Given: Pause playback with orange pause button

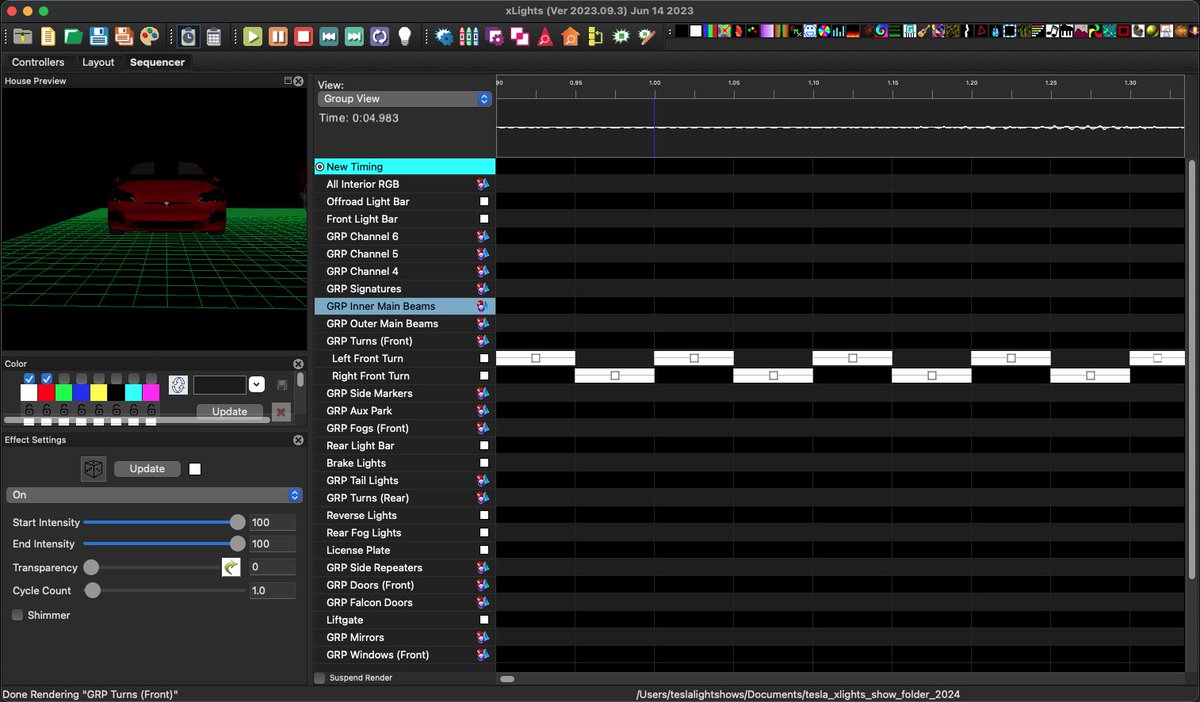Looking at the screenshot, I should point(278,36).
